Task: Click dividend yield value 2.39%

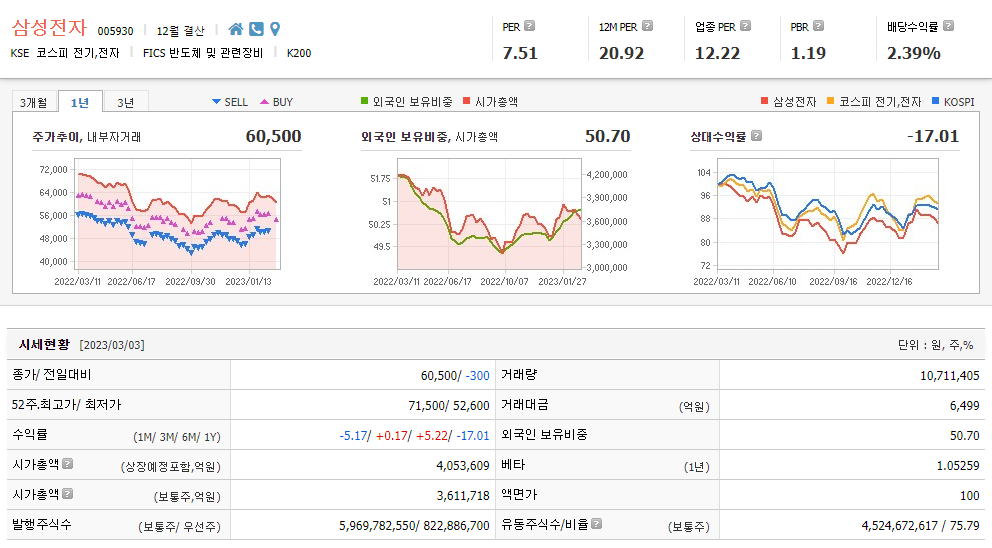Action: 914,53
